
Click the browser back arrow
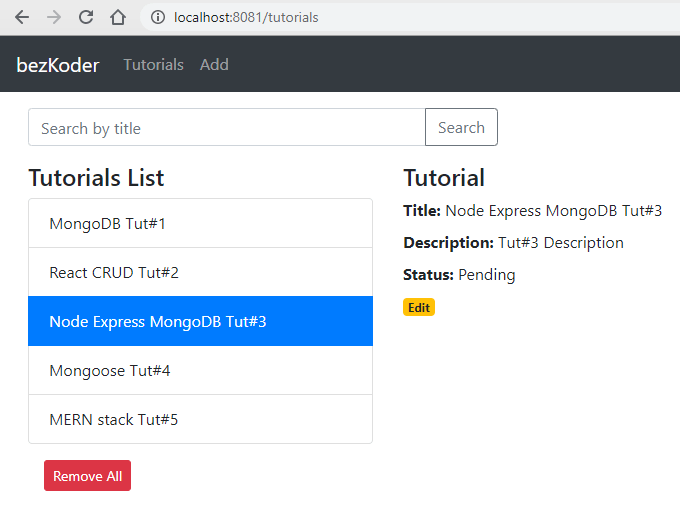[22, 17]
